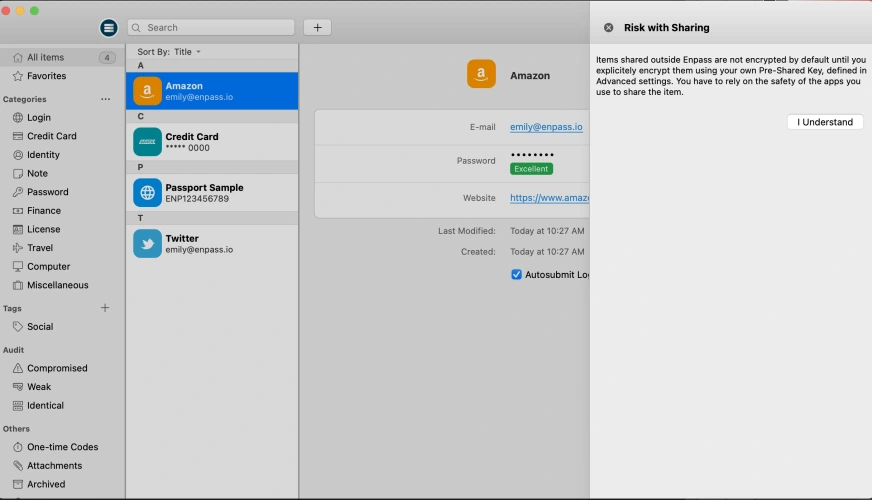Select the Passport Sample globe icon
872x500 pixels.
pos(147,193)
